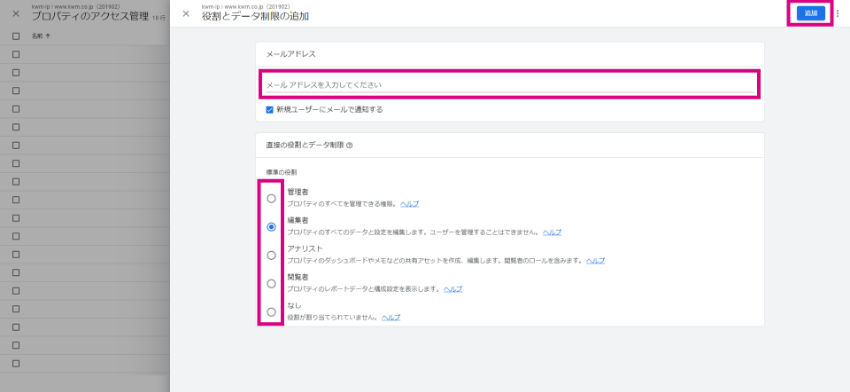The image size is (850, 392).
Task: Open ヘルプ link for 管理者 role
Action: tap(409, 204)
